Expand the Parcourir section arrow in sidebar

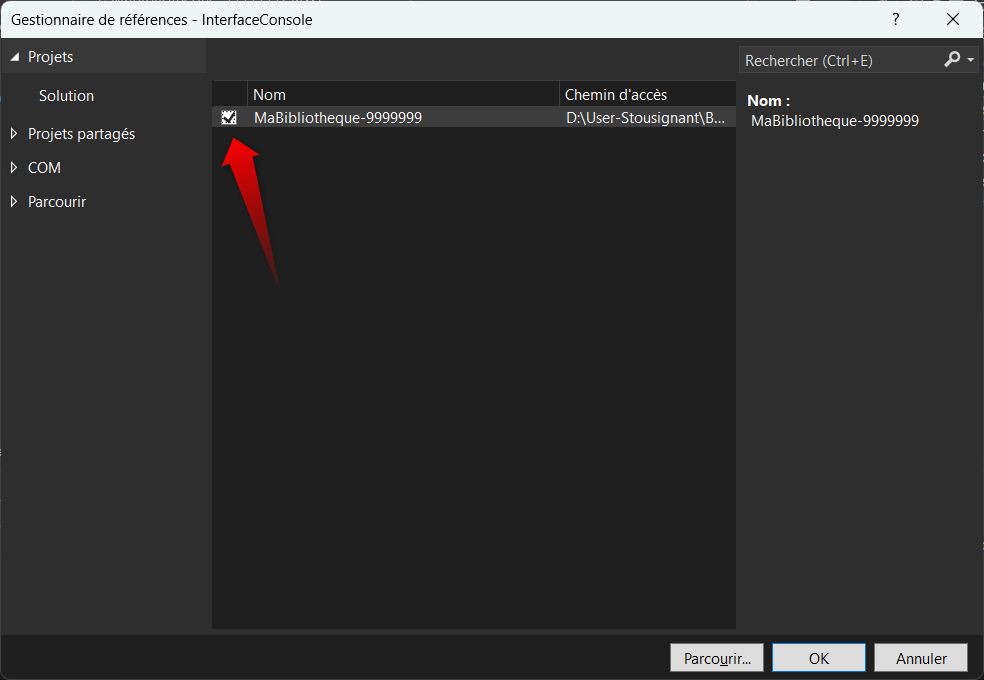coord(14,202)
